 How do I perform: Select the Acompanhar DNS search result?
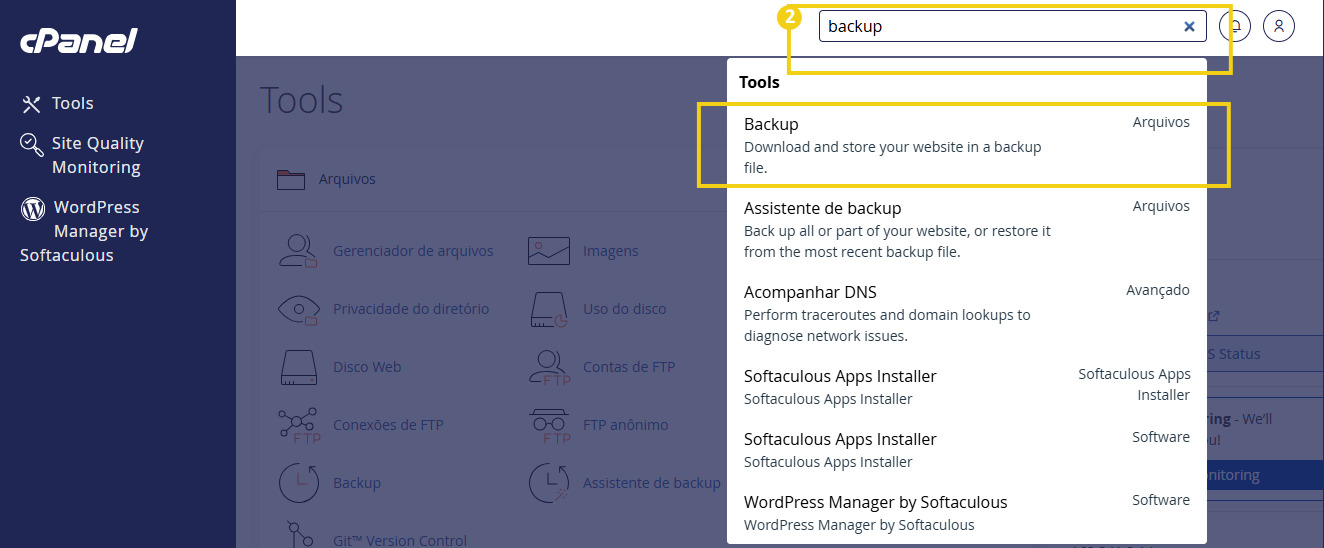tap(966, 313)
